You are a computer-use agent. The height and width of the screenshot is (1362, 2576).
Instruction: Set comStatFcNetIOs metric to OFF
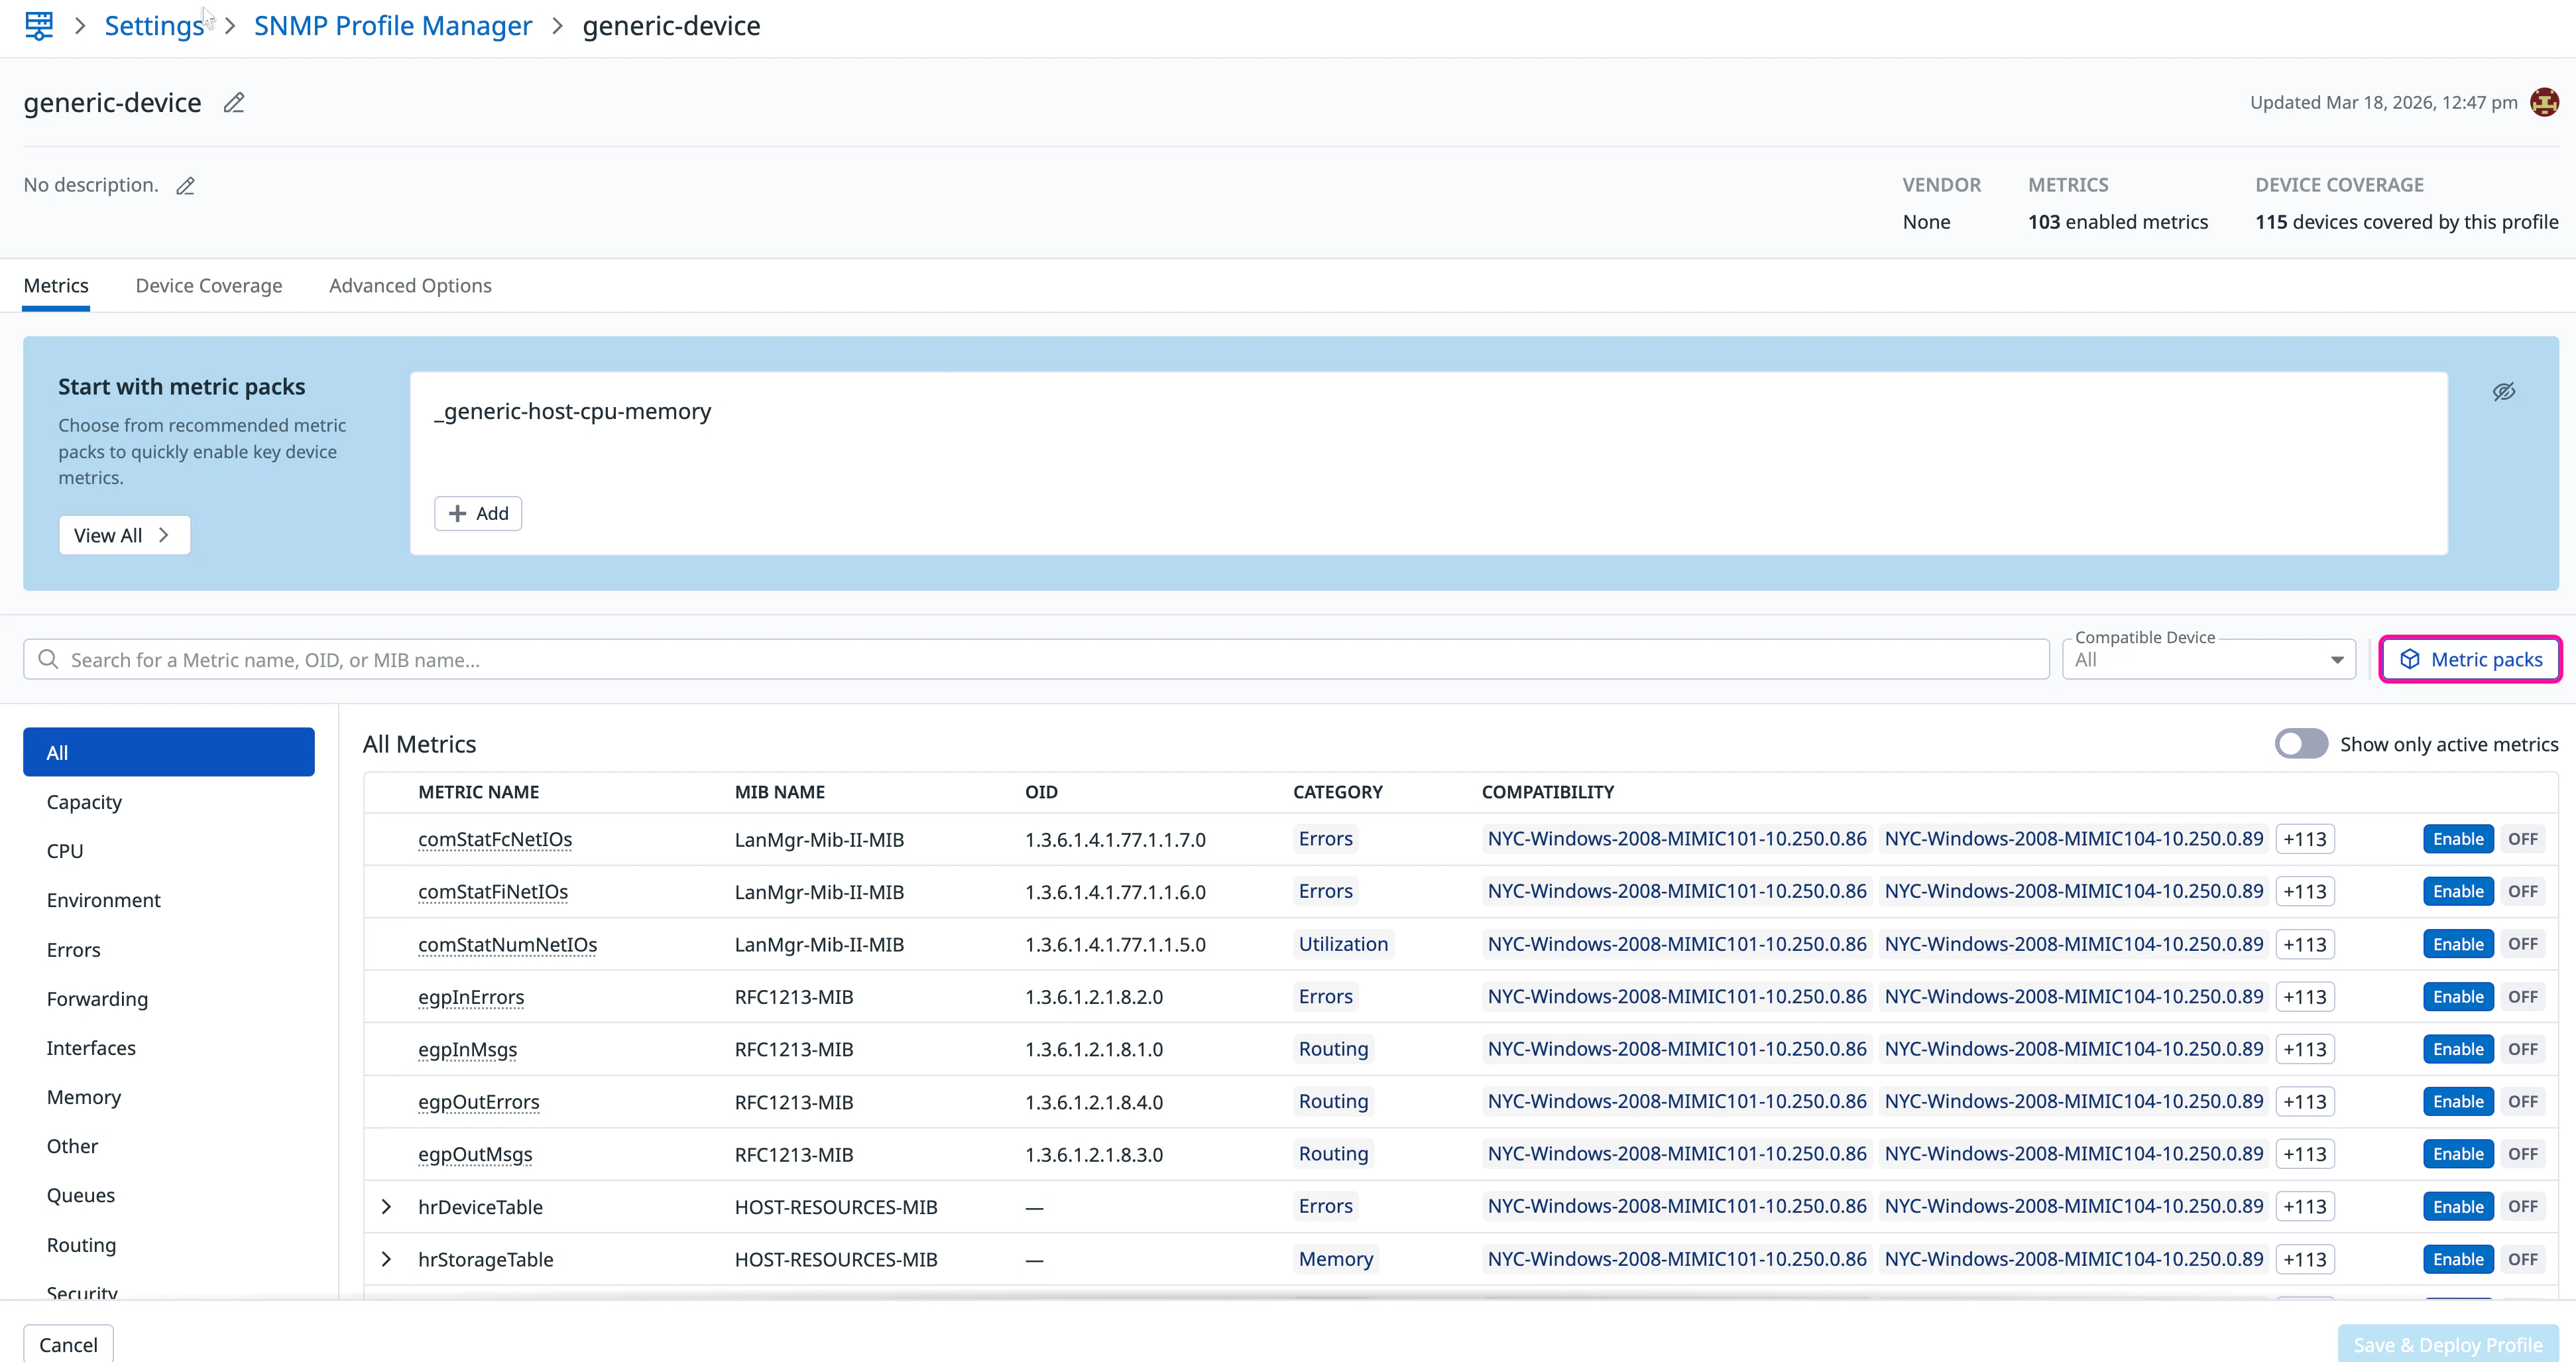pyautogui.click(x=2522, y=839)
